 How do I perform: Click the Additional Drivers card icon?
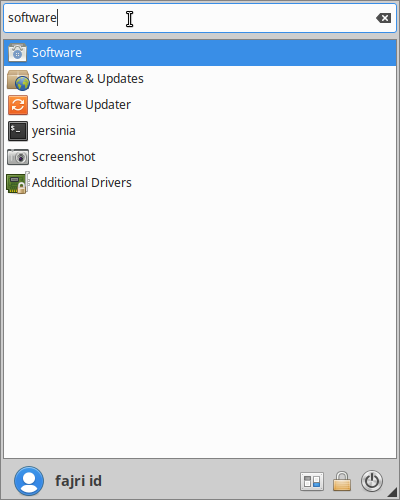18,183
